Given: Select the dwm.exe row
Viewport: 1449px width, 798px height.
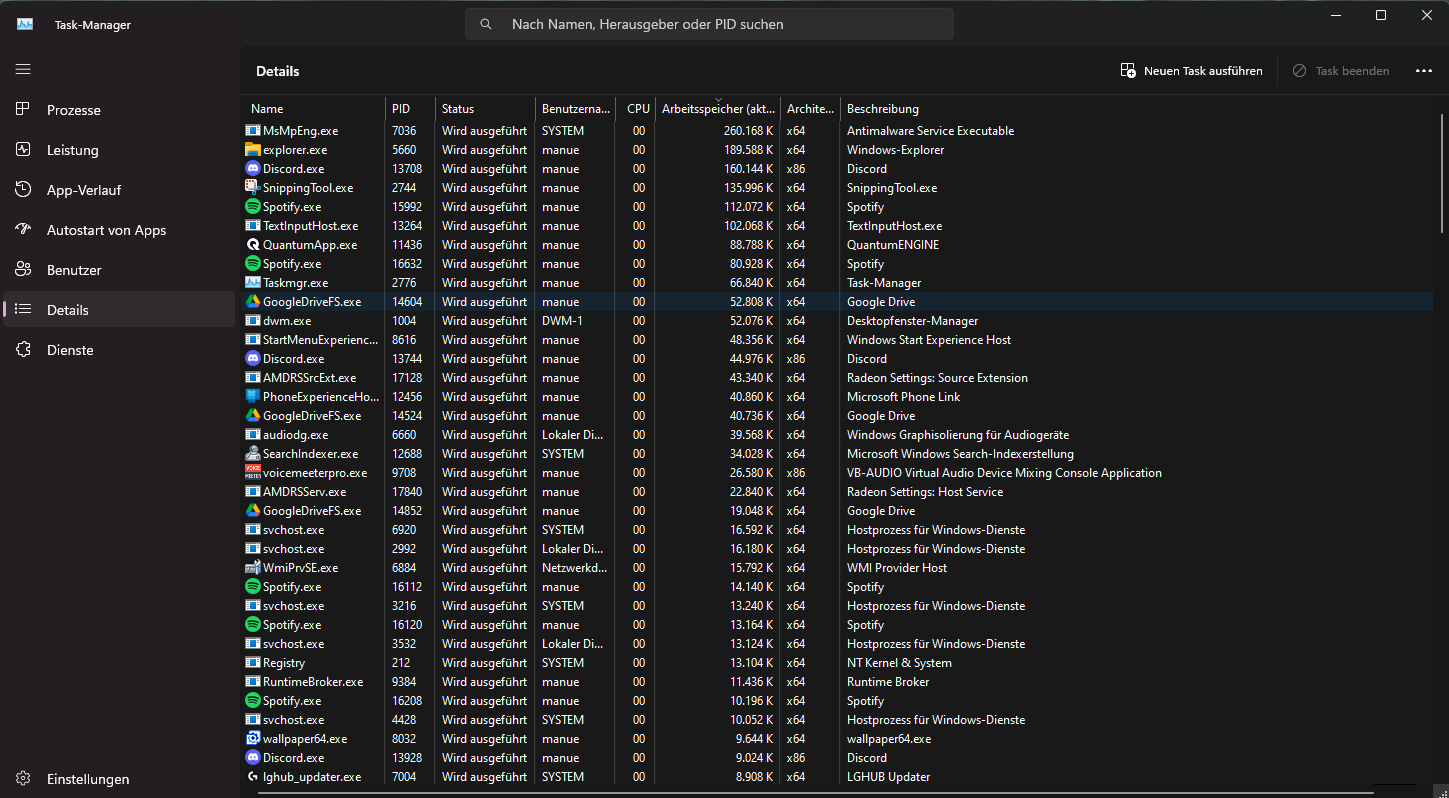Looking at the screenshot, I should pos(838,321).
